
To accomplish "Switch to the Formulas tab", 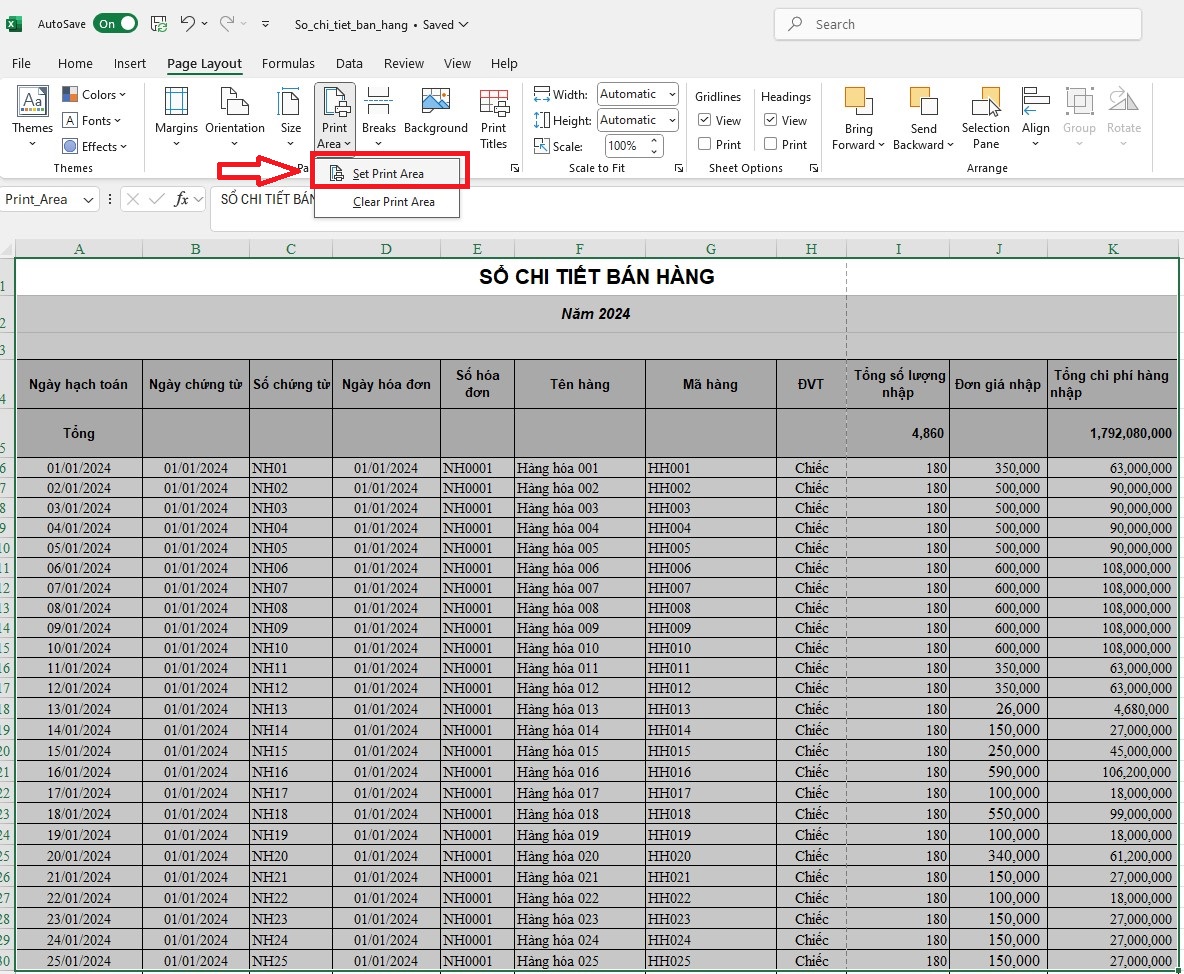I will (288, 63).
